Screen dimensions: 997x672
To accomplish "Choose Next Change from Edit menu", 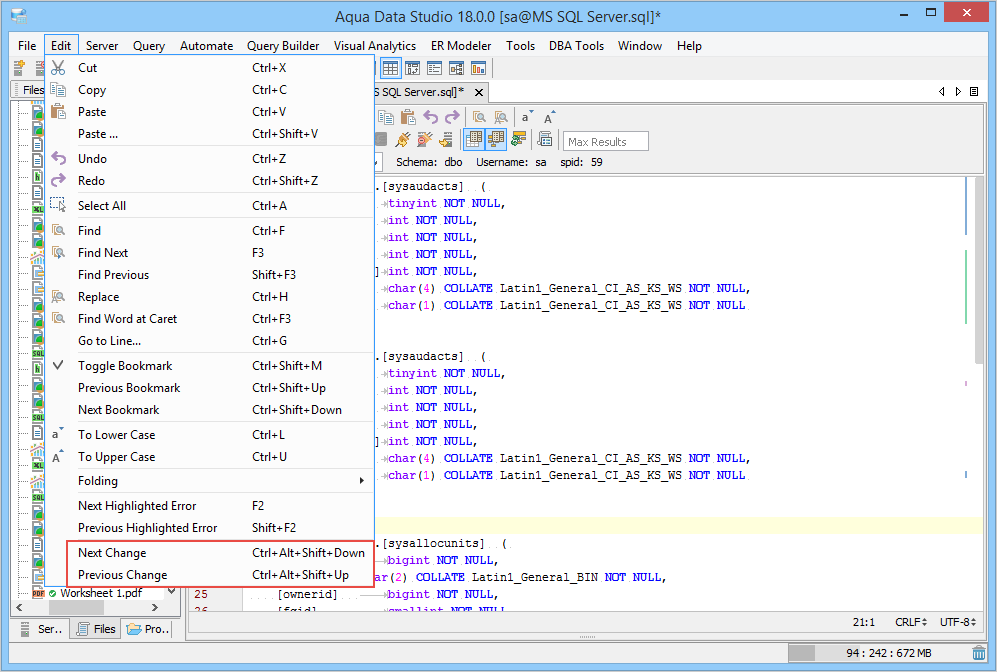I will click(112, 553).
